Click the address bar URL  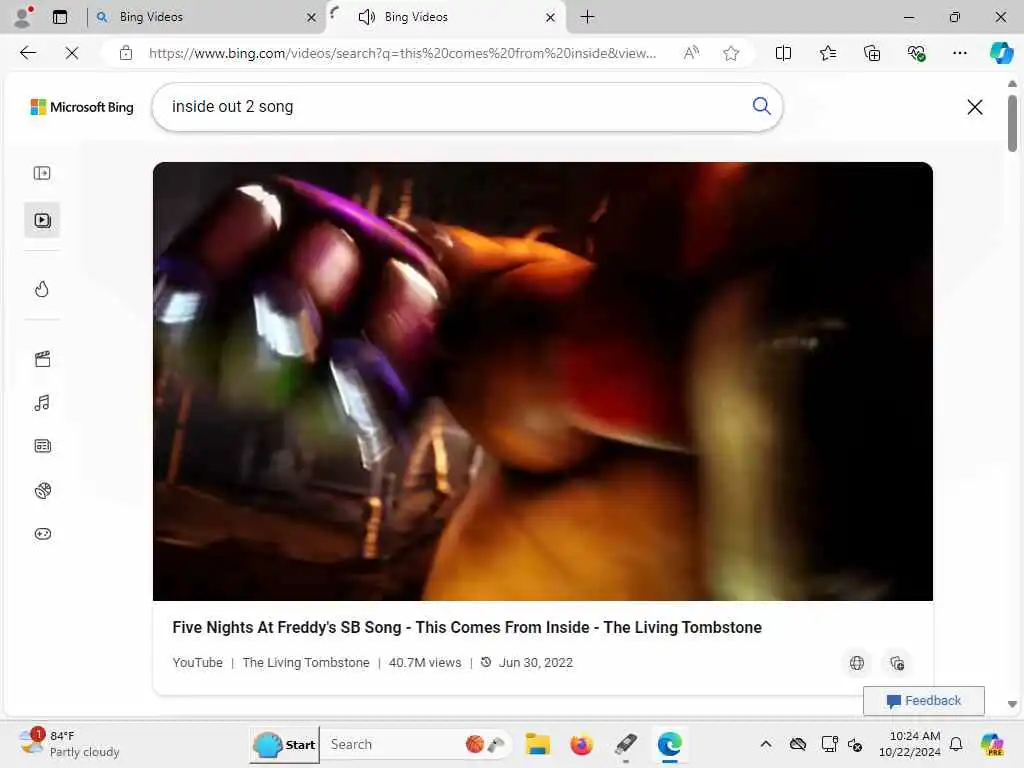click(x=402, y=53)
